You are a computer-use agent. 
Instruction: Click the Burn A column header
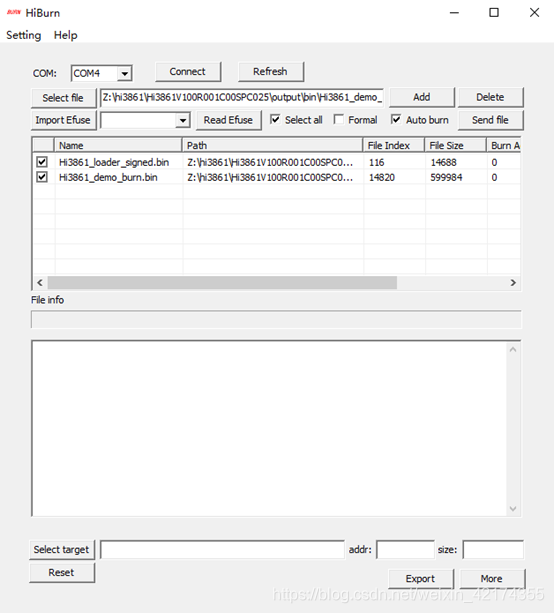(504, 145)
